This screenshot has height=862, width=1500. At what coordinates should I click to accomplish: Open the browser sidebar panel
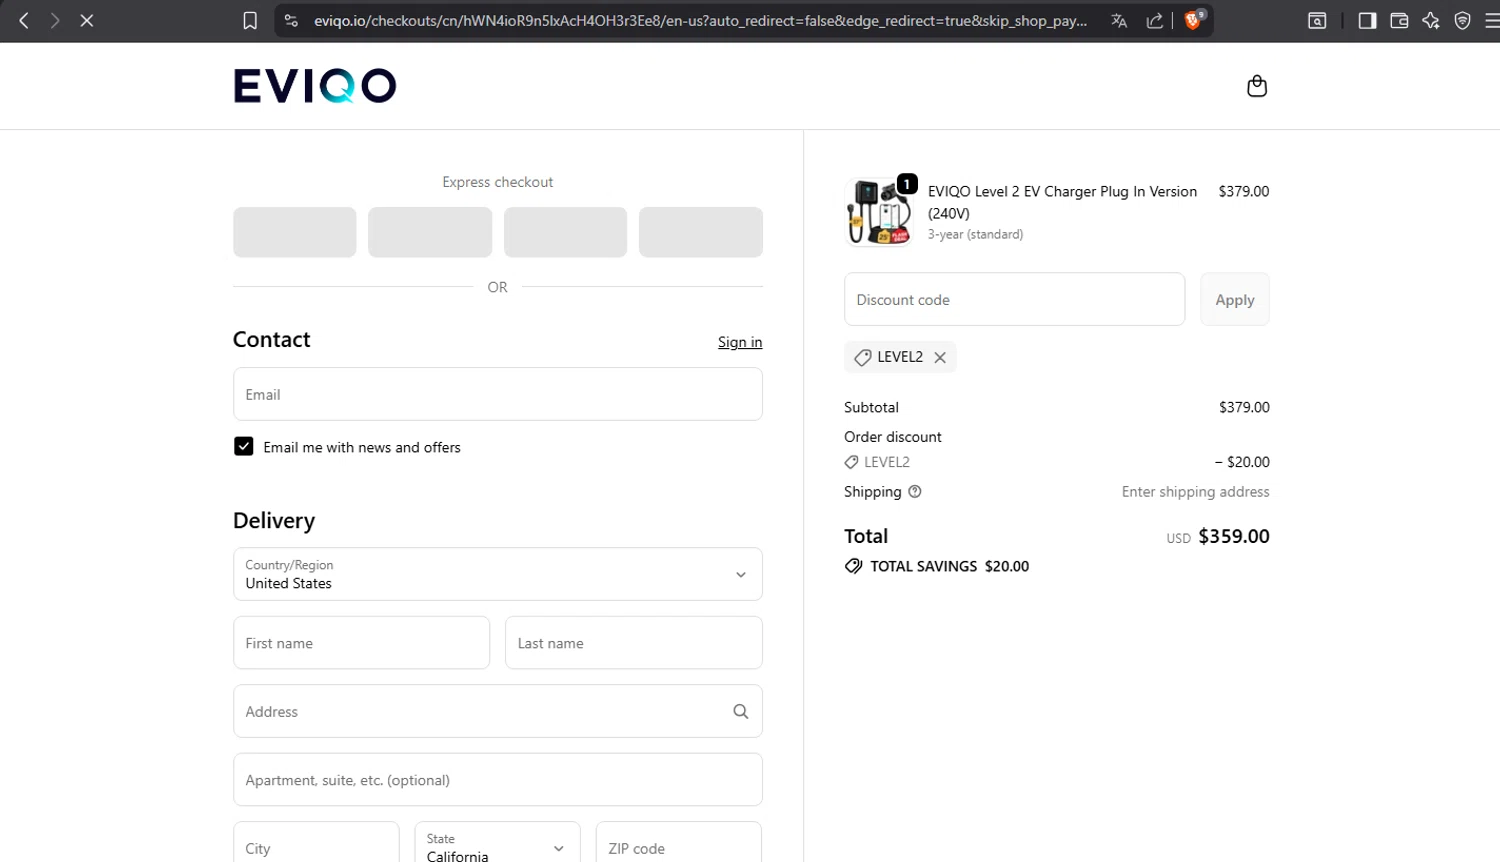pyautogui.click(x=1367, y=20)
